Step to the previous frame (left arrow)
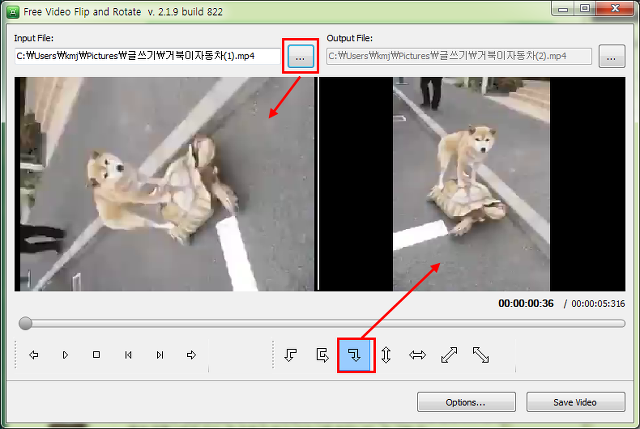The height and width of the screenshot is (429, 640). [x=33, y=355]
